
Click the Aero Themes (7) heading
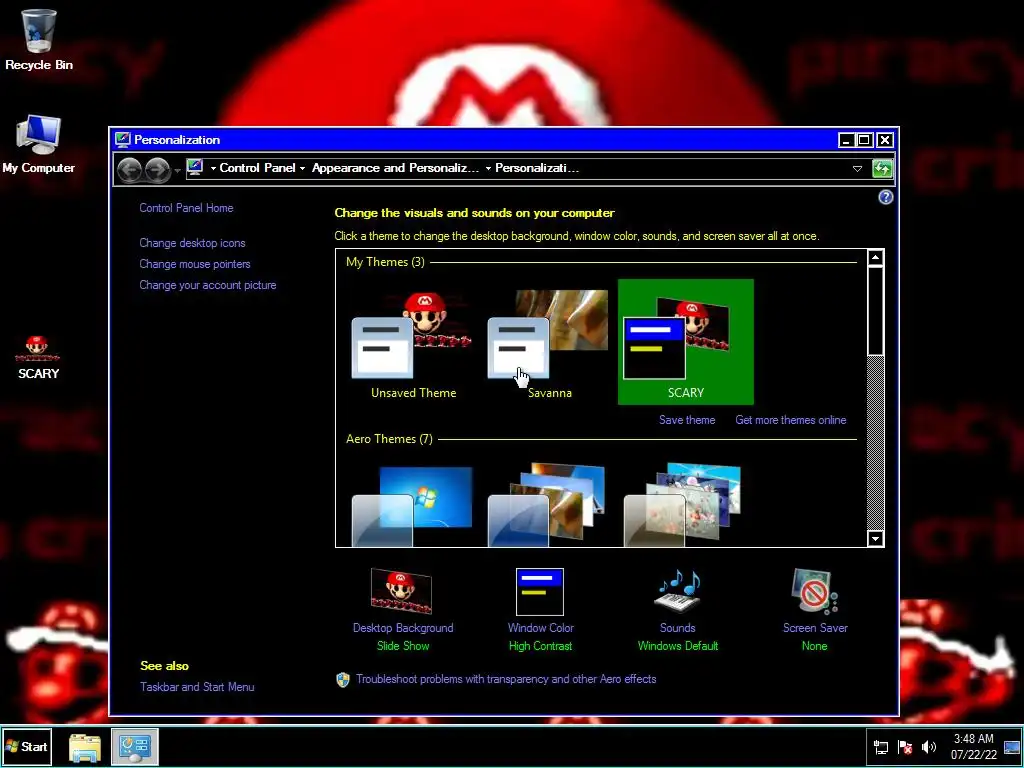point(389,439)
